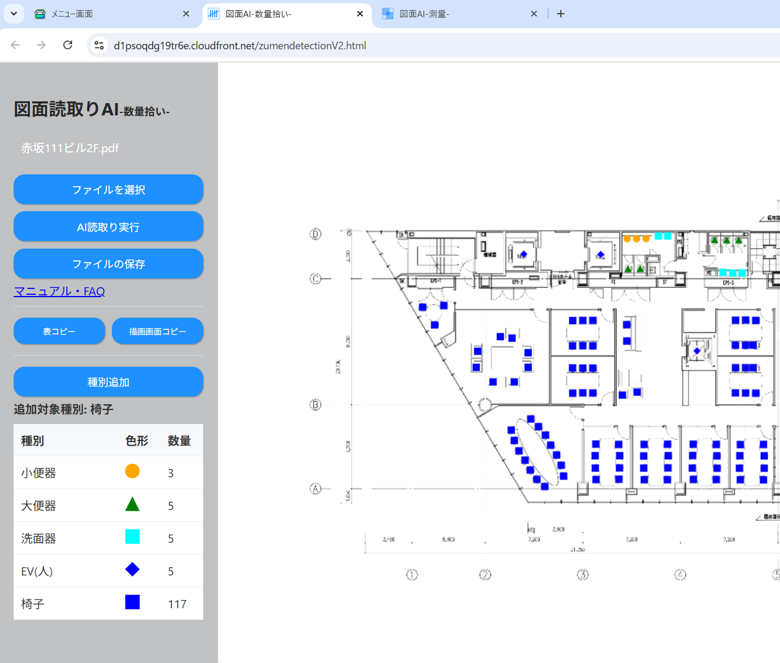This screenshot has width=780, height=663.
Task: Expand the tab search dropdown arrow
Action: click(x=14, y=14)
